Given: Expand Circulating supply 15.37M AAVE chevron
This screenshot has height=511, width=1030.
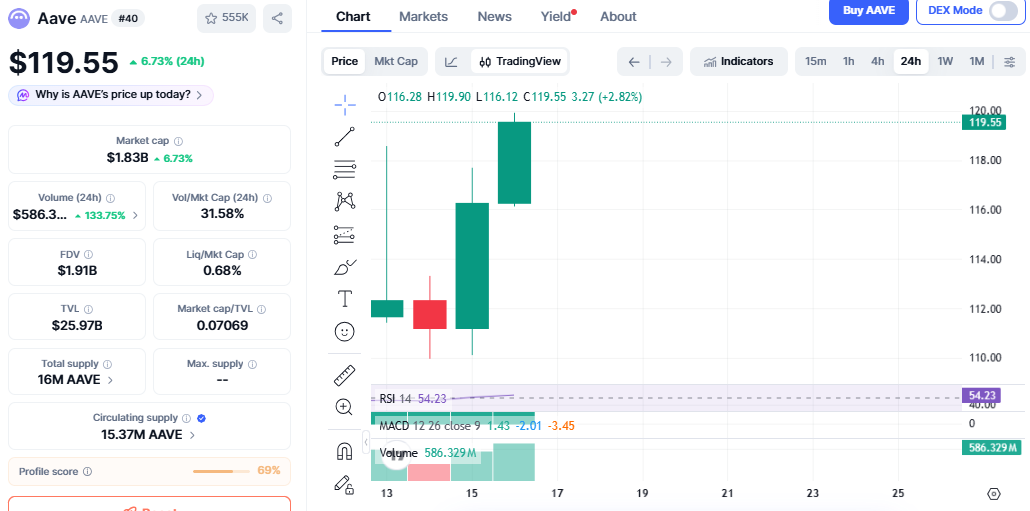Looking at the screenshot, I should pyautogui.click(x=192, y=435).
